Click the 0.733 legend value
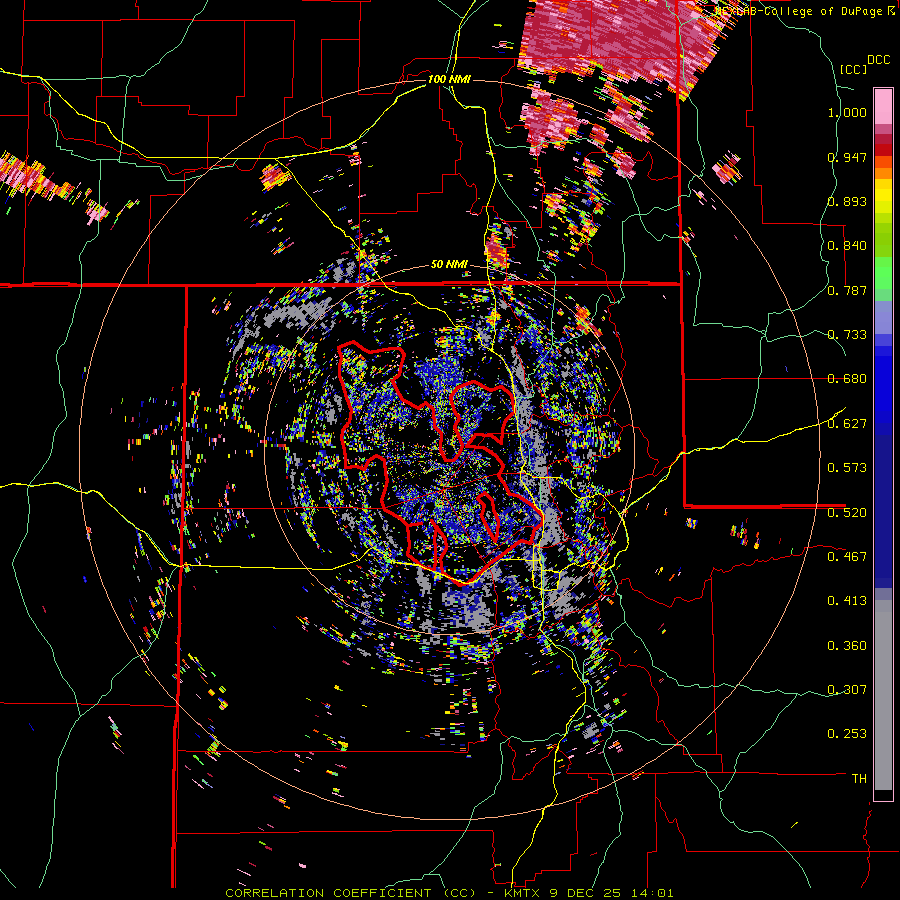The width and height of the screenshot is (900, 900). point(847,335)
